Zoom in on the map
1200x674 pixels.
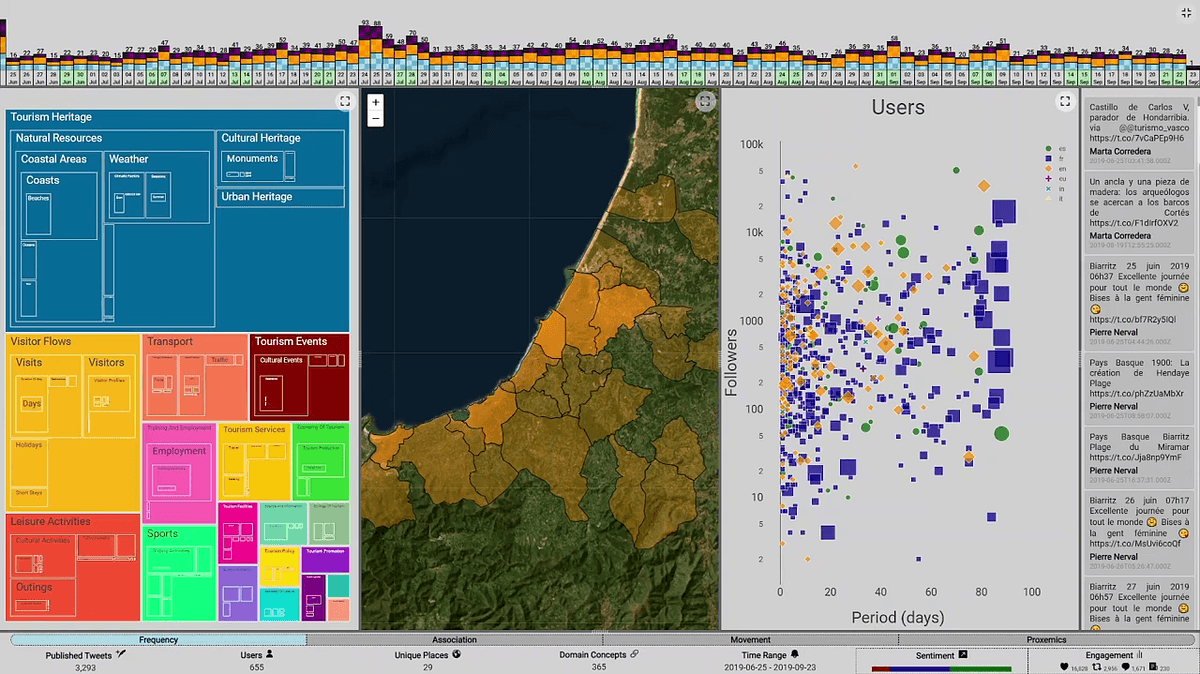coord(376,102)
